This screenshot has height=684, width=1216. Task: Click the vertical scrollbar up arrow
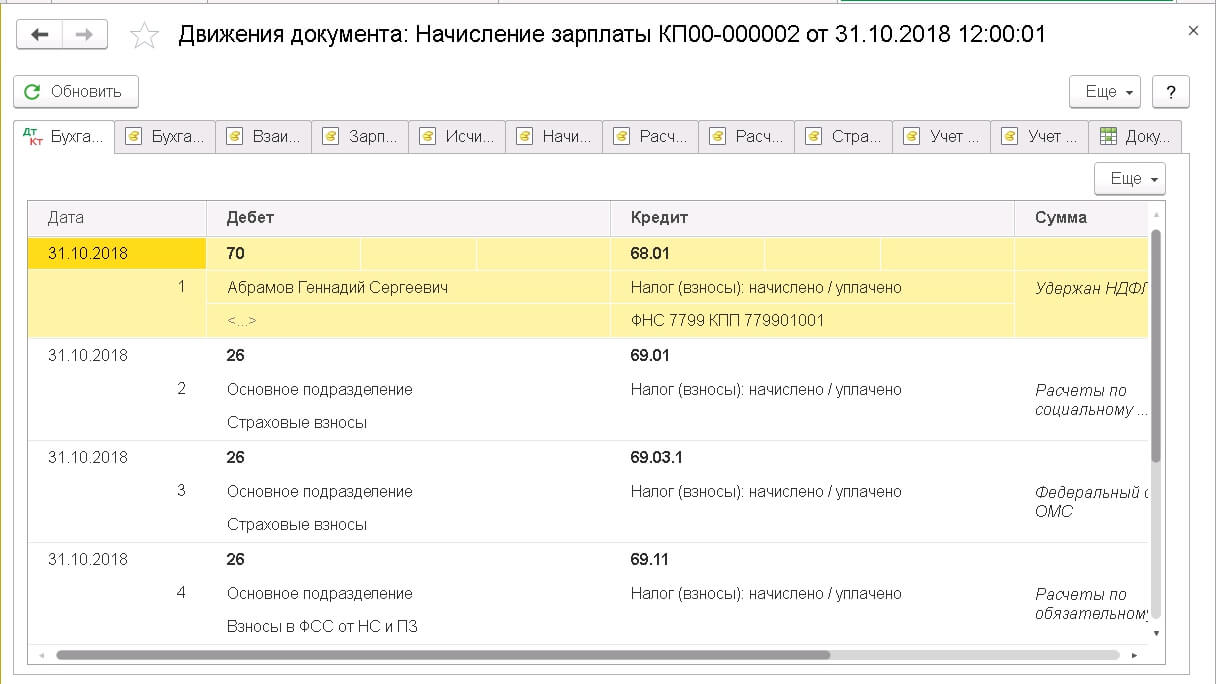(1157, 213)
